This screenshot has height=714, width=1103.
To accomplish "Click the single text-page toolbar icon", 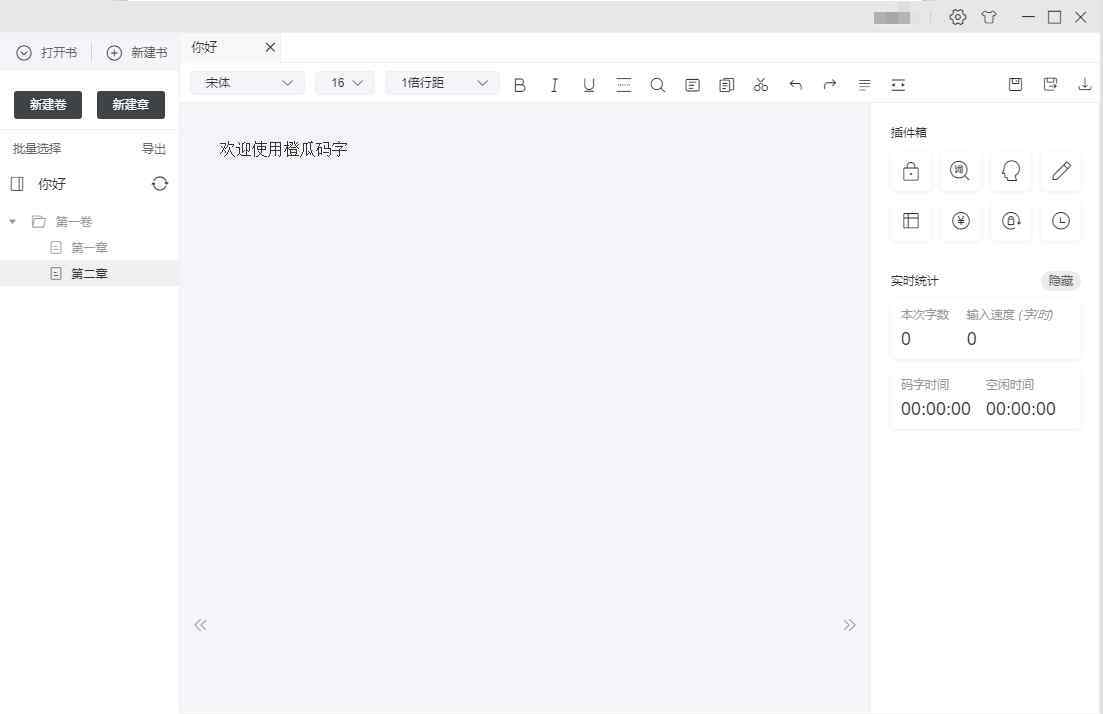I will point(692,85).
